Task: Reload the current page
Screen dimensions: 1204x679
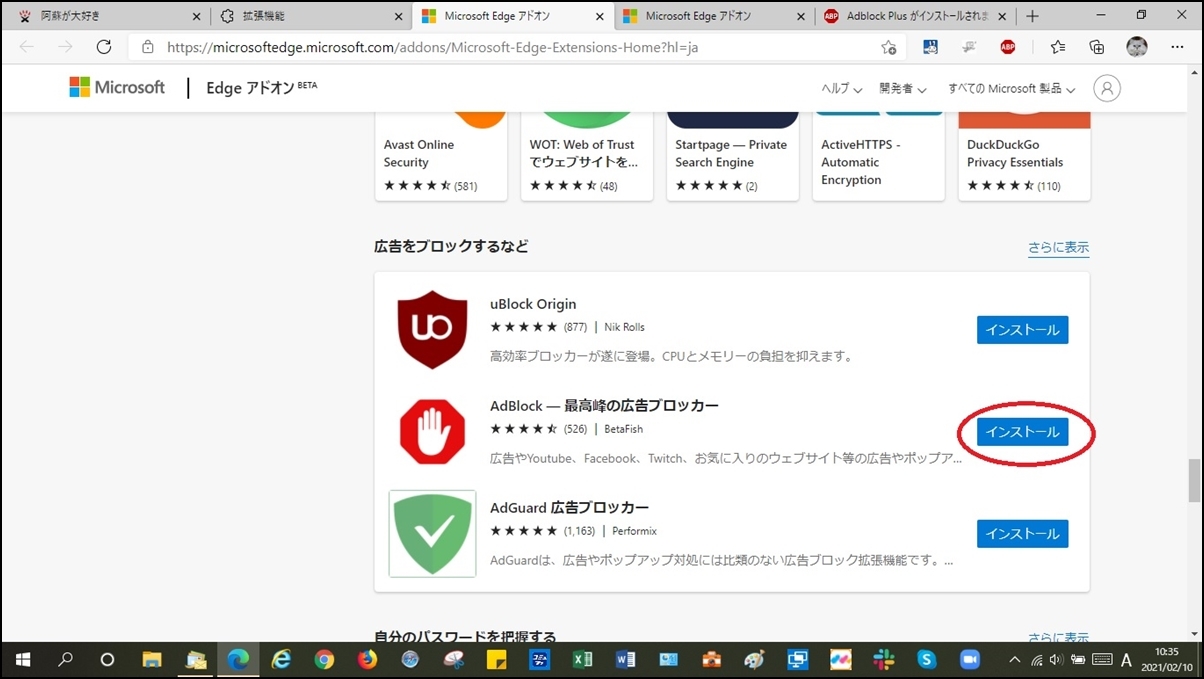Action: point(104,47)
